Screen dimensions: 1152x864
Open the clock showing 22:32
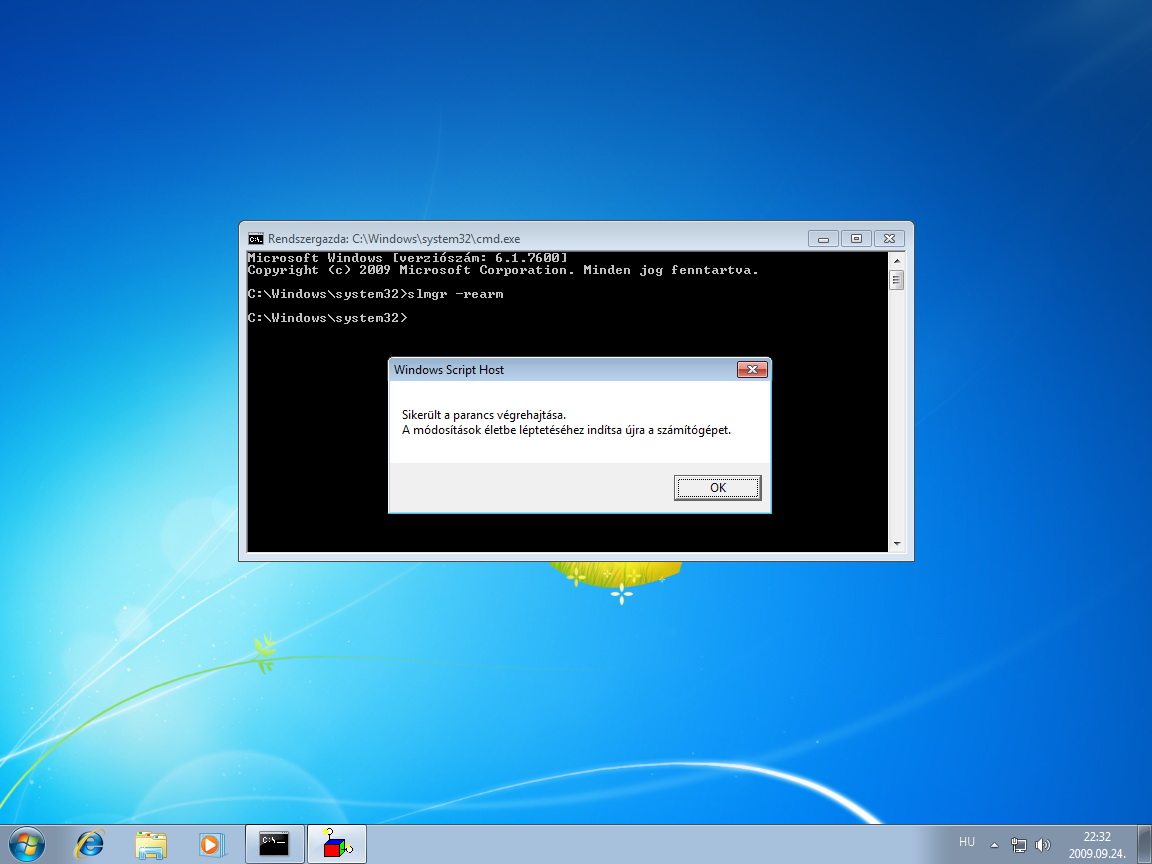[1096, 844]
